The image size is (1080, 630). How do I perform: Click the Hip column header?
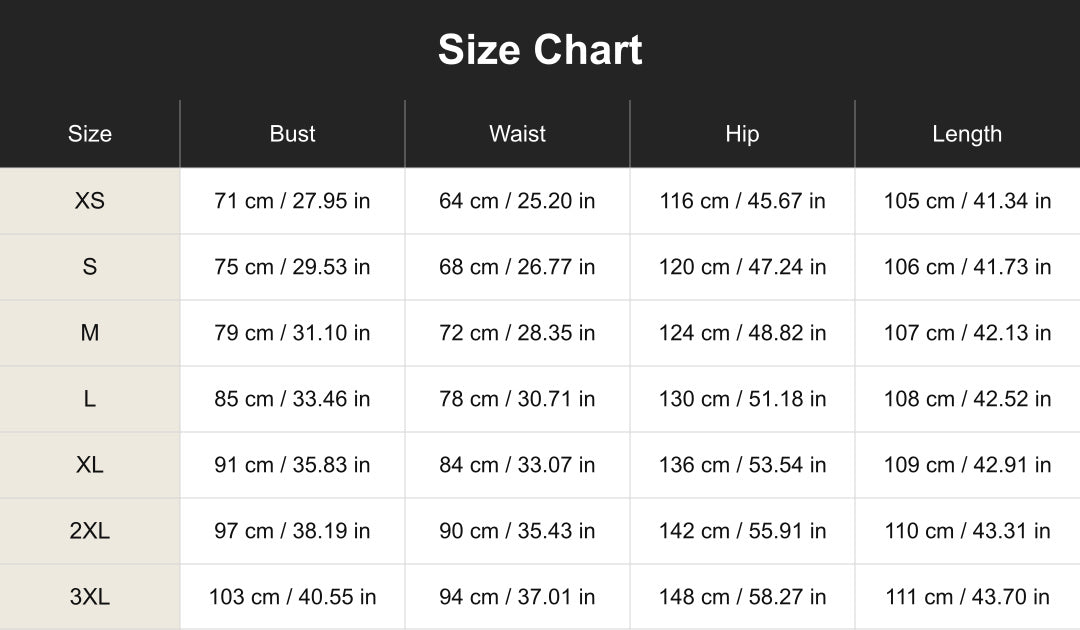pyautogui.click(x=742, y=134)
